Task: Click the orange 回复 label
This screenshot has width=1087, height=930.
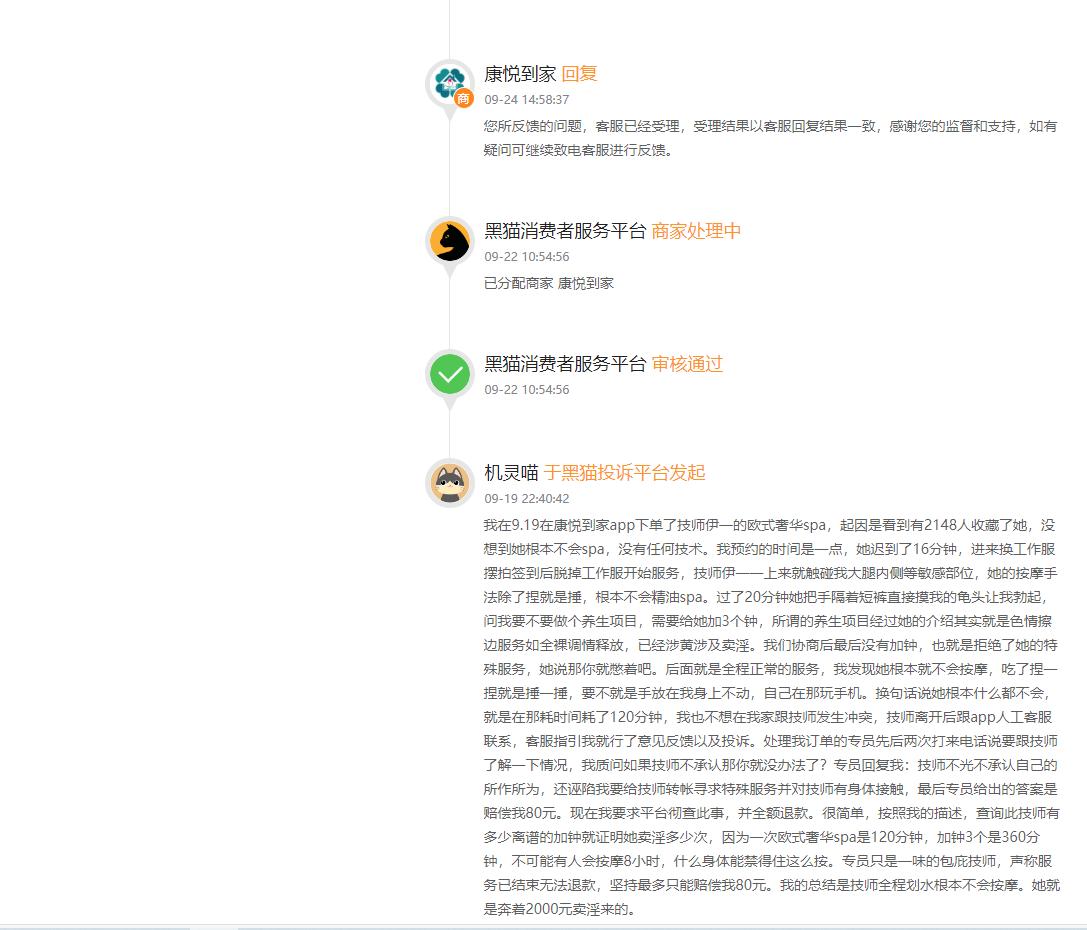Action: pyautogui.click(x=579, y=74)
